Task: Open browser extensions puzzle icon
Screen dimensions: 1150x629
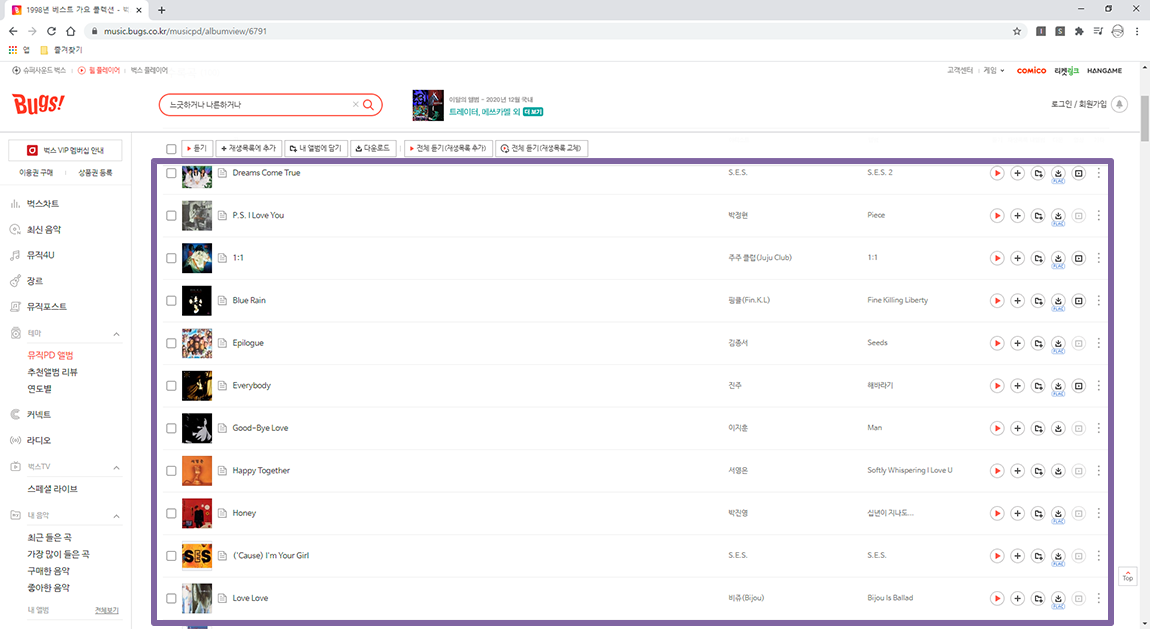Action: [x=1079, y=32]
